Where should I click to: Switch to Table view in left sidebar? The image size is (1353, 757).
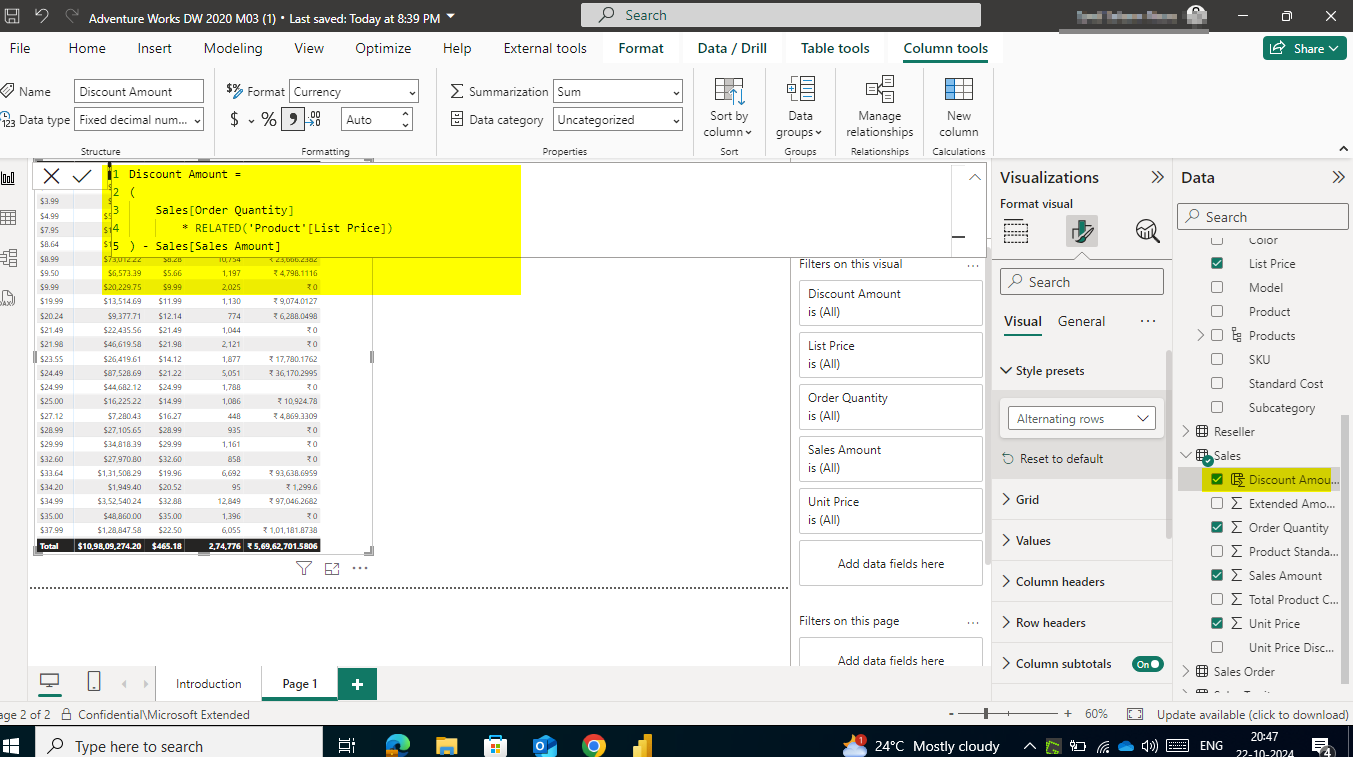(x=9, y=218)
